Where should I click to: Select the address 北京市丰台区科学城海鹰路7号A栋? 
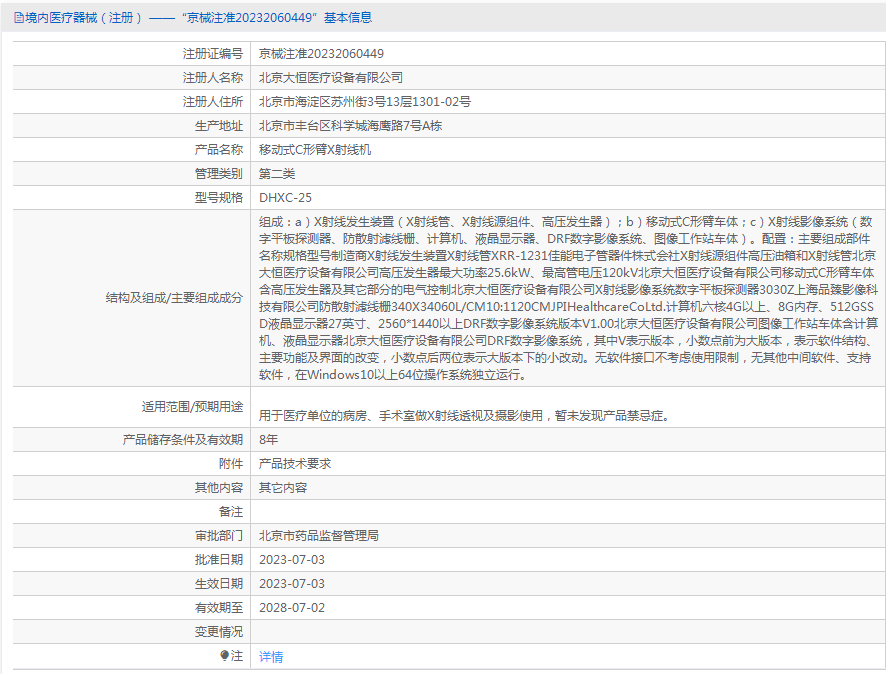pos(350,126)
